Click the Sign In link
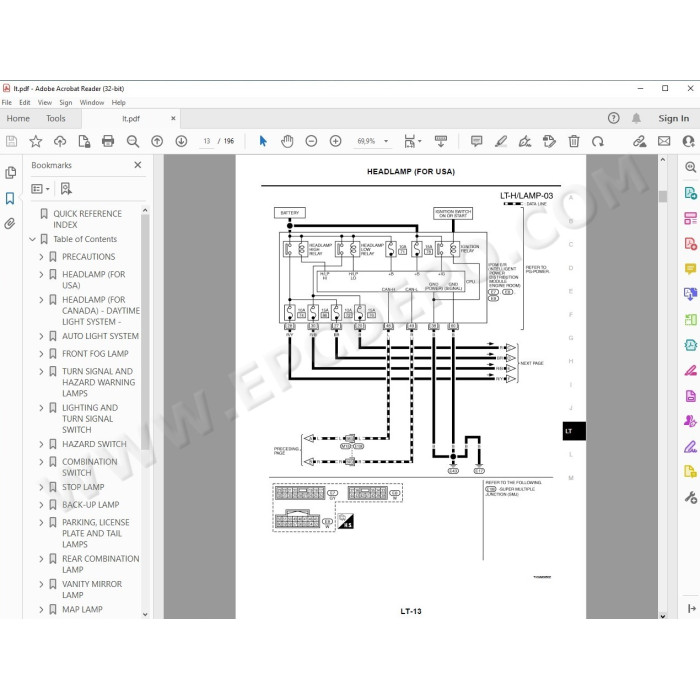700x700 pixels. 674,118
